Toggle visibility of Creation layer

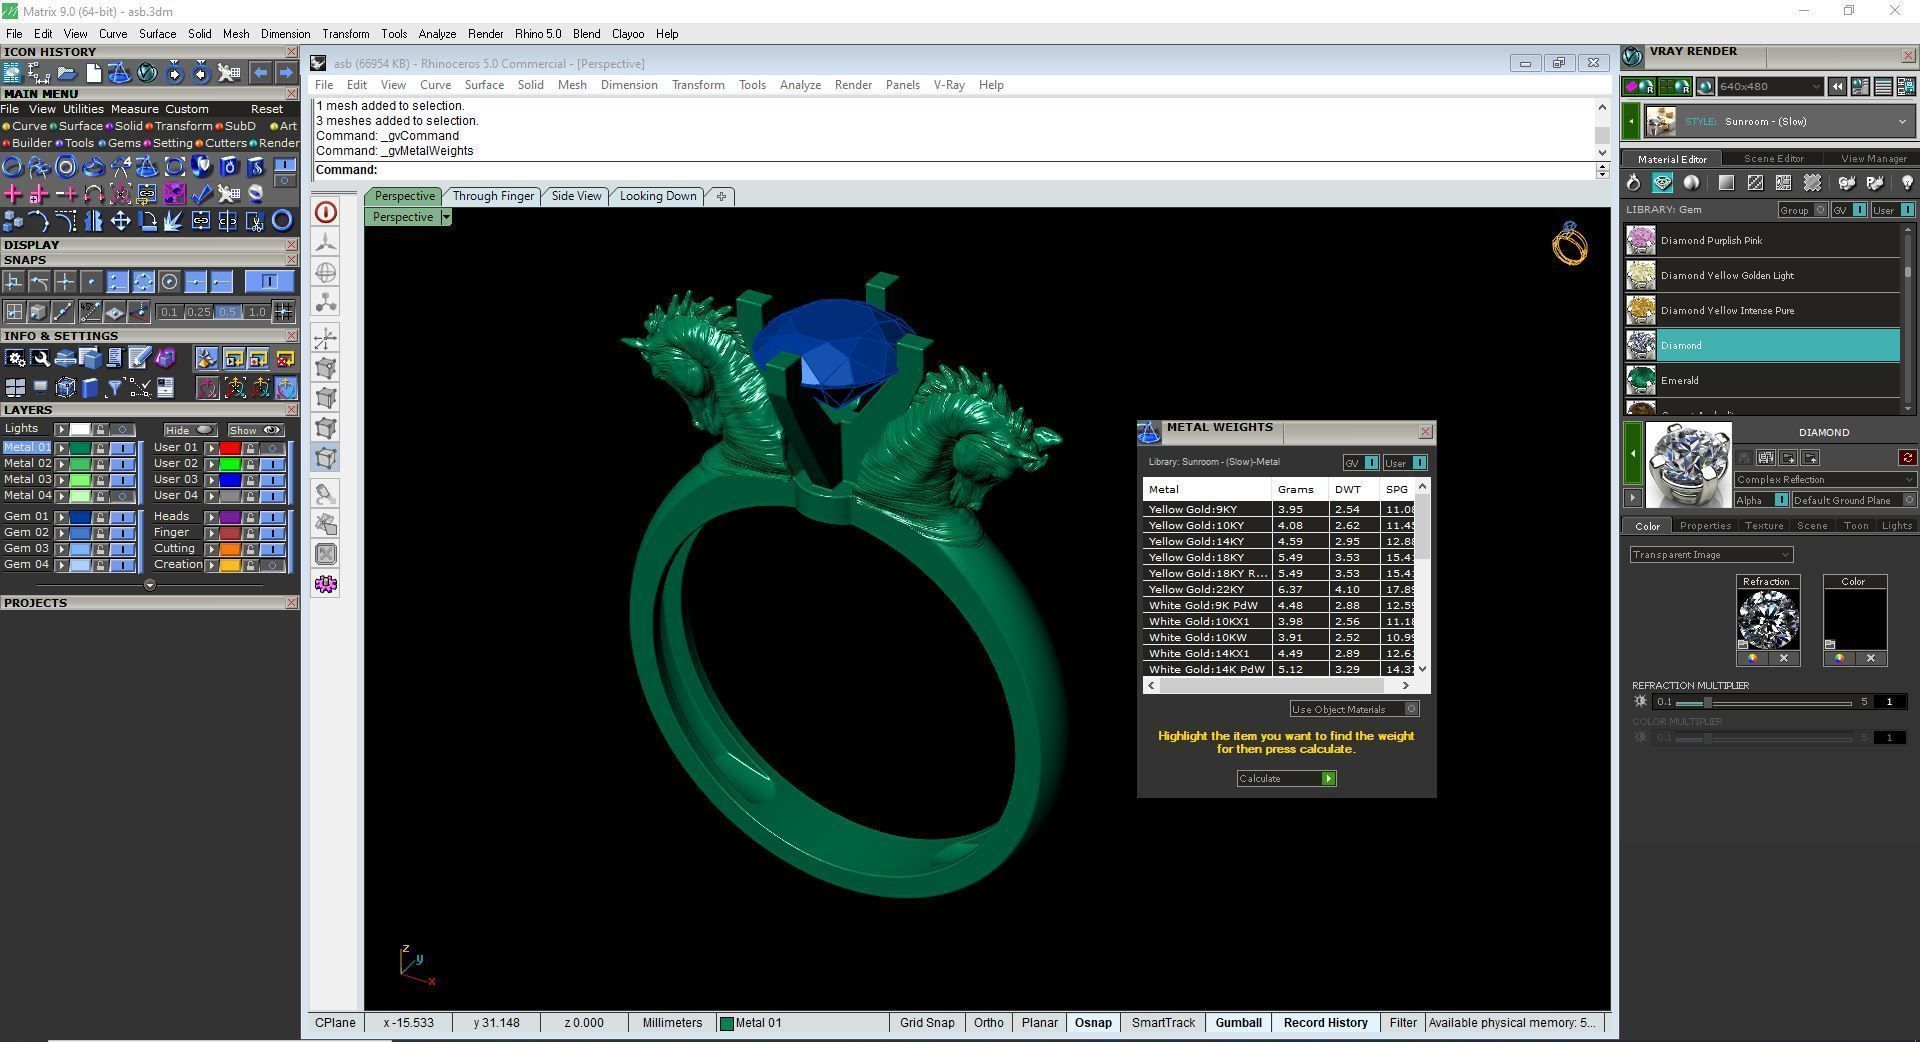pyautogui.click(x=273, y=565)
